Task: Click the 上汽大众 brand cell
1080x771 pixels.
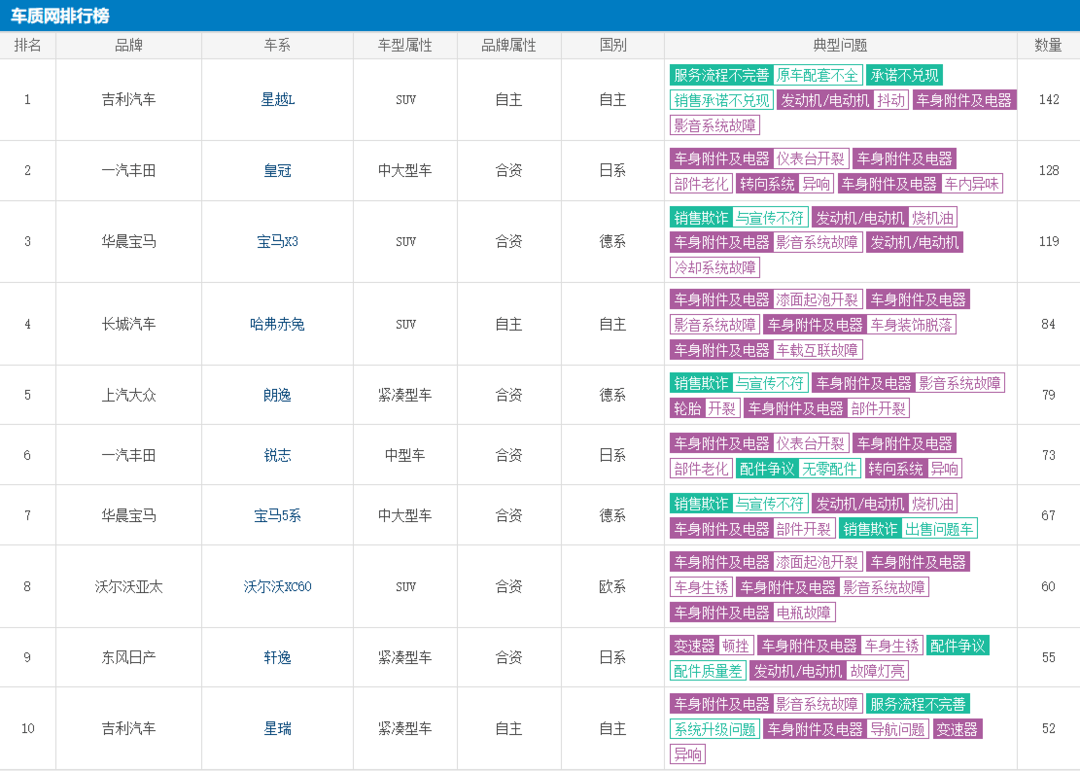Action: point(129,395)
